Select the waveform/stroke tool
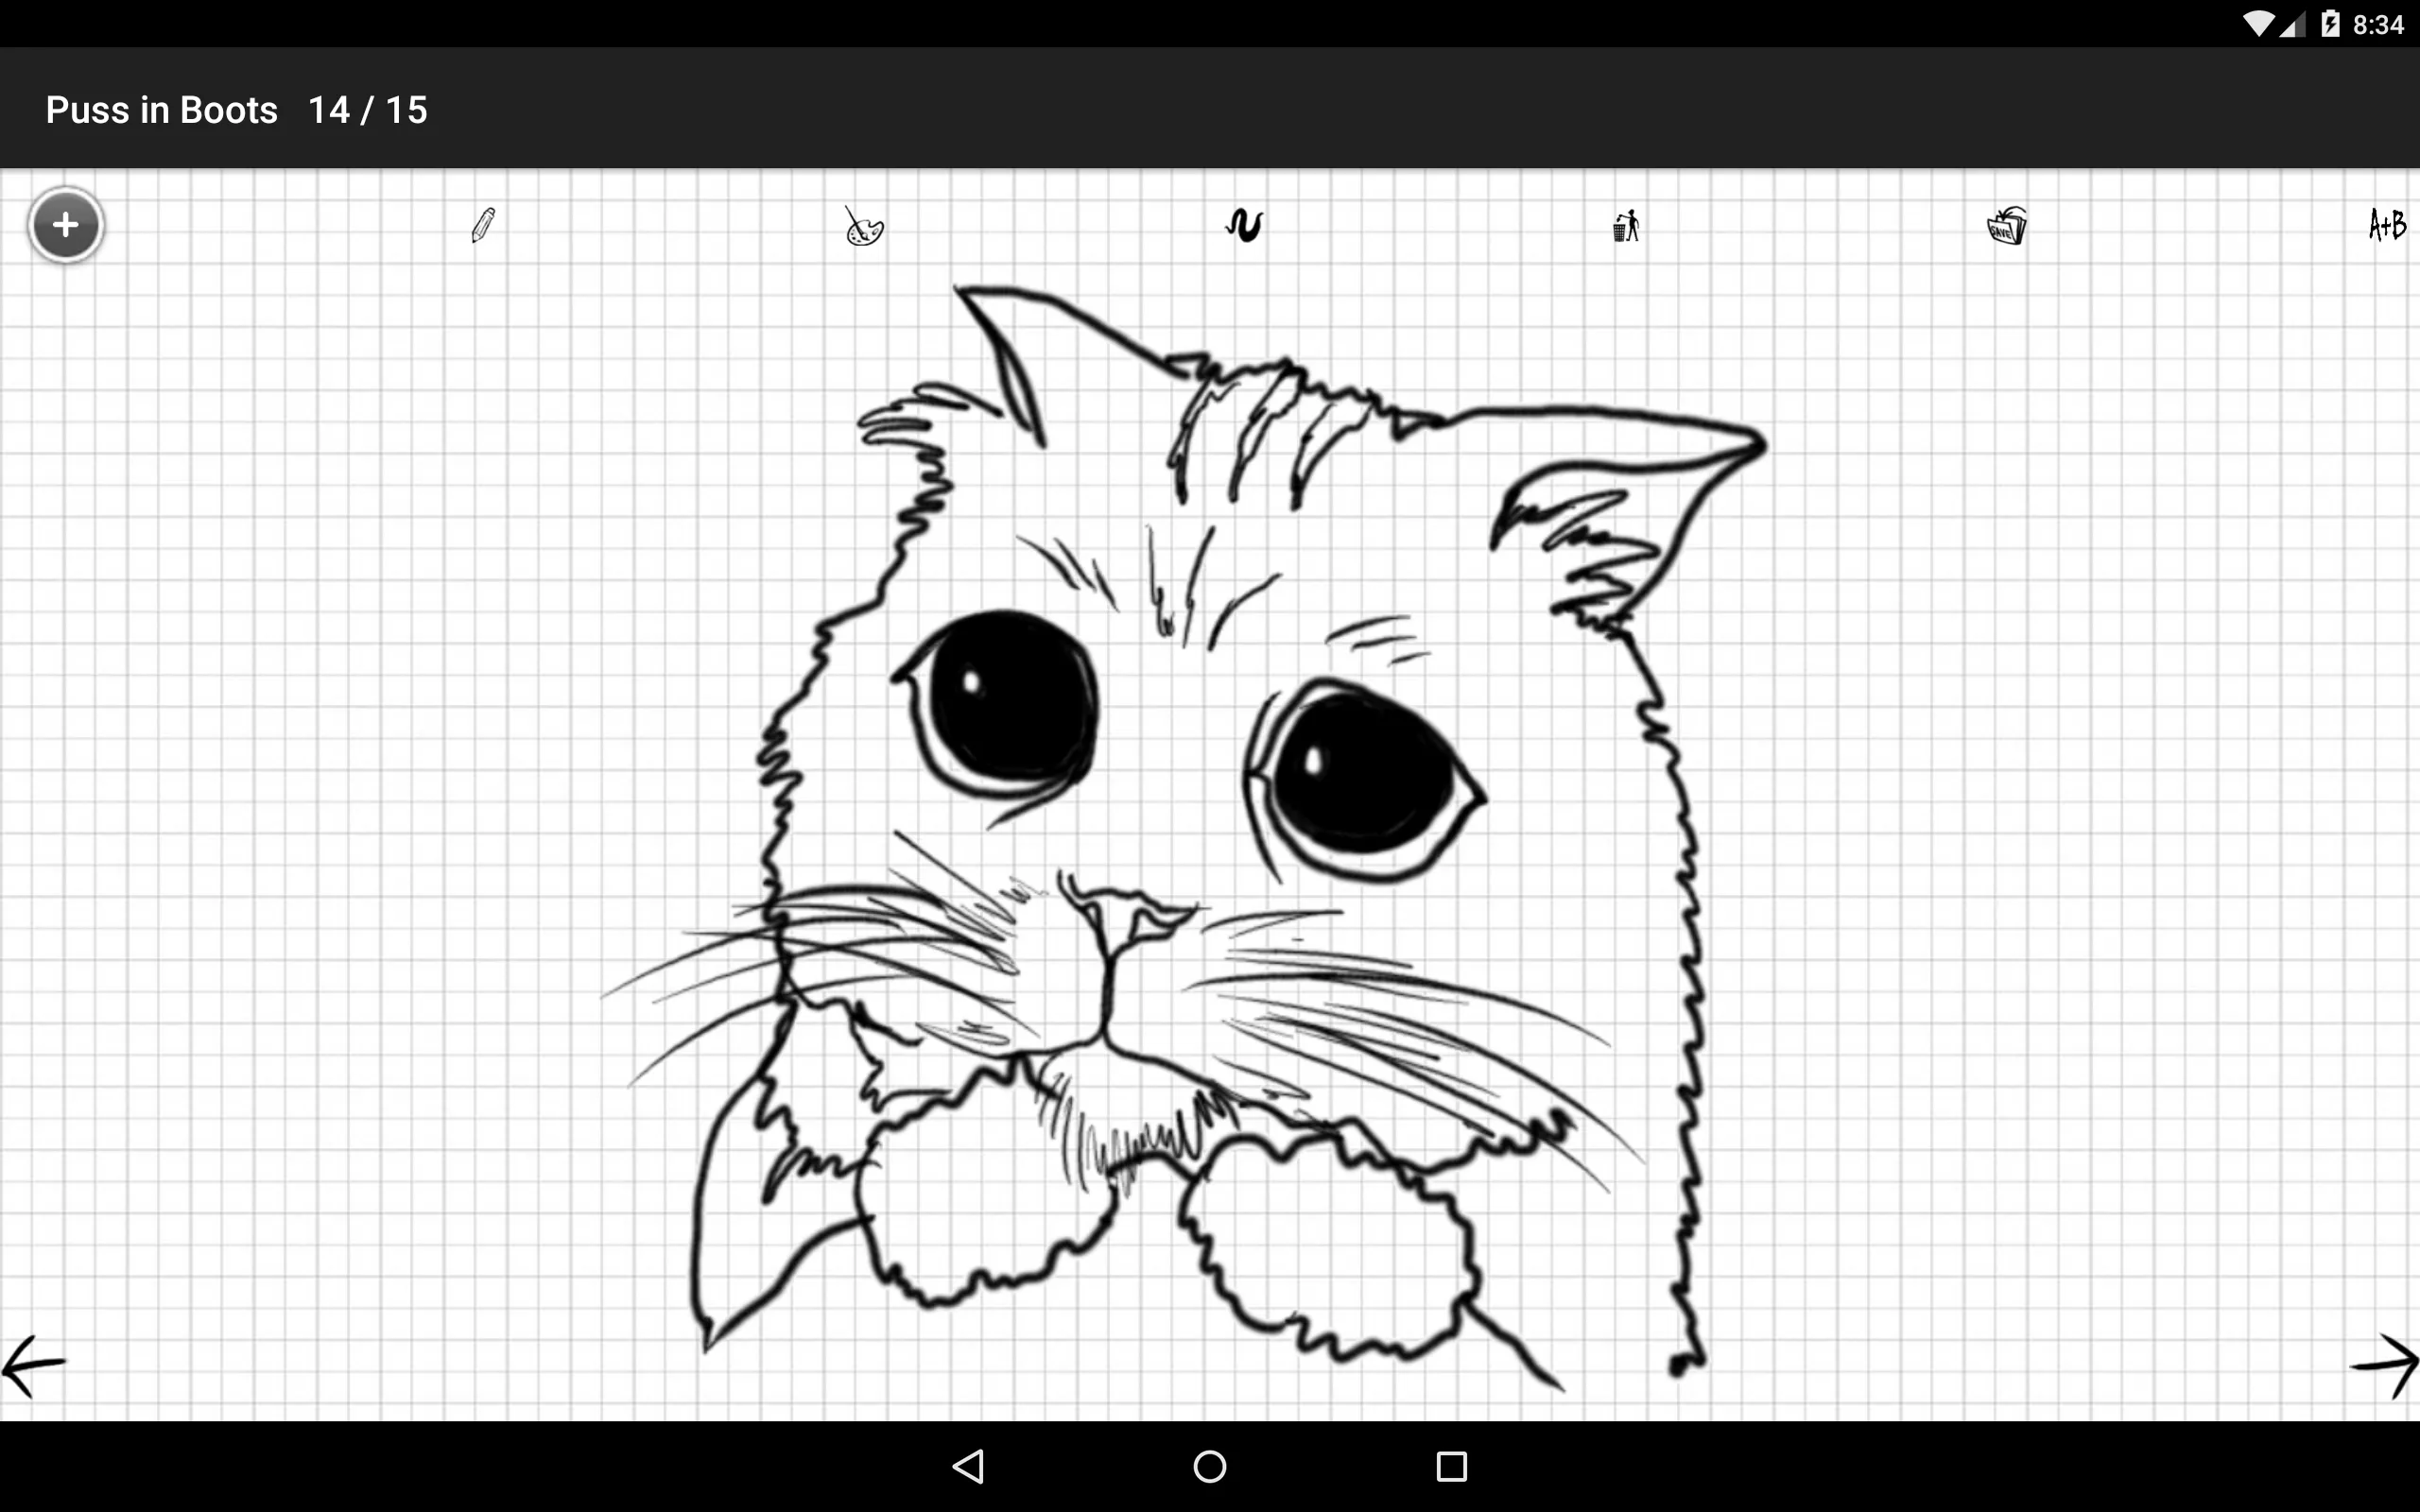This screenshot has height=1512, width=2420. point(1242,223)
